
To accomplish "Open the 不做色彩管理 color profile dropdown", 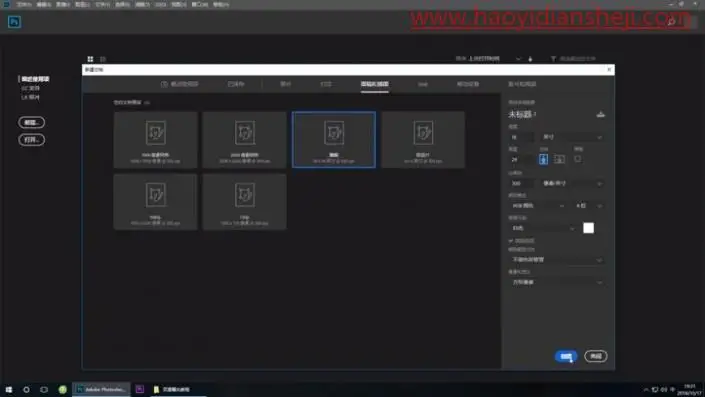I will [556, 260].
